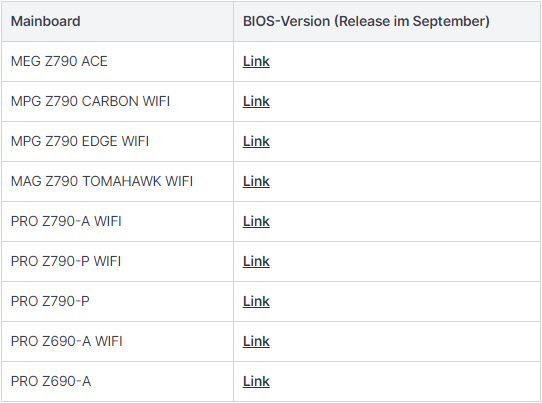Select the BIOS-Version column header

point(366,21)
